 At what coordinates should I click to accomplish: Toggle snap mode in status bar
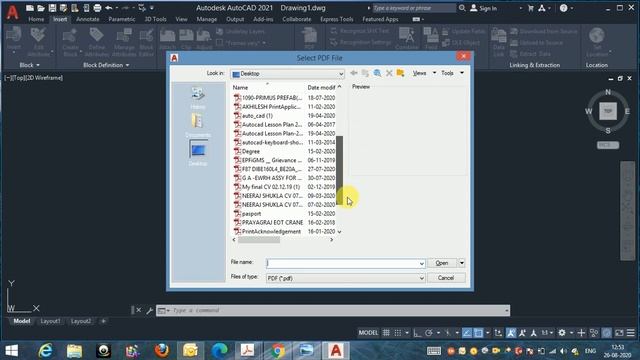click(x=398, y=333)
